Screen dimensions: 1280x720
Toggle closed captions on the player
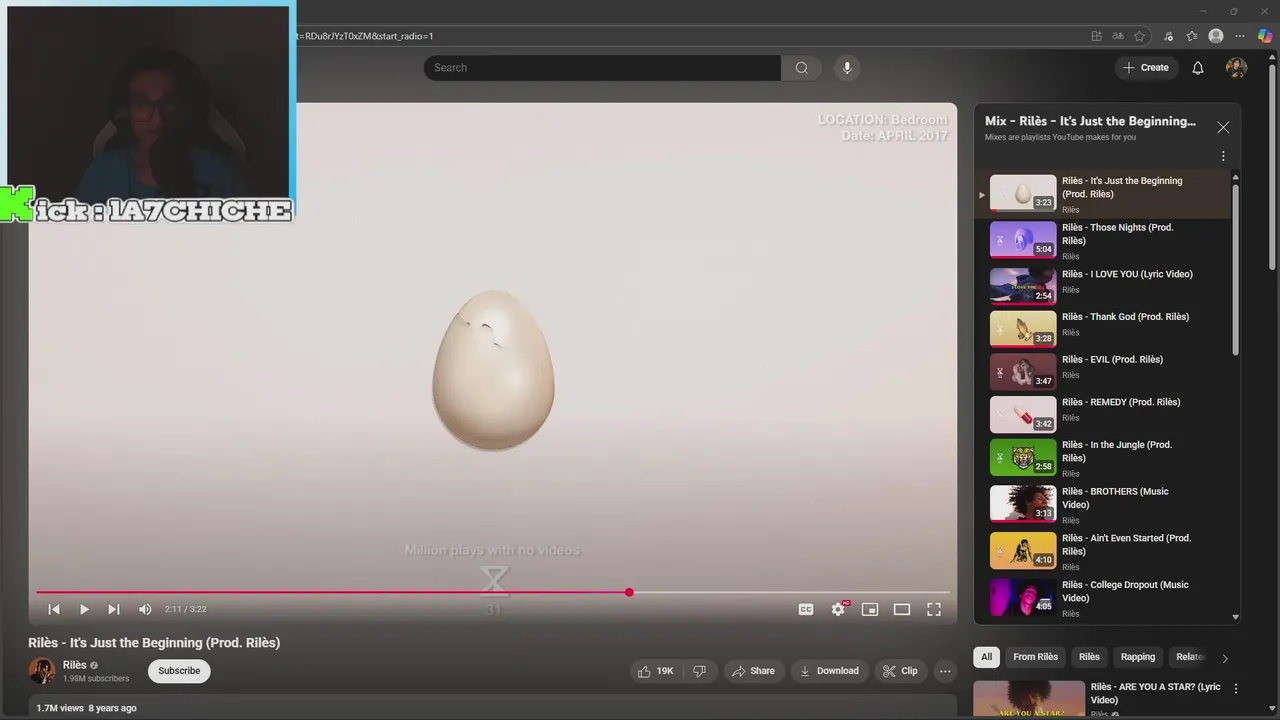click(x=806, y=609)
